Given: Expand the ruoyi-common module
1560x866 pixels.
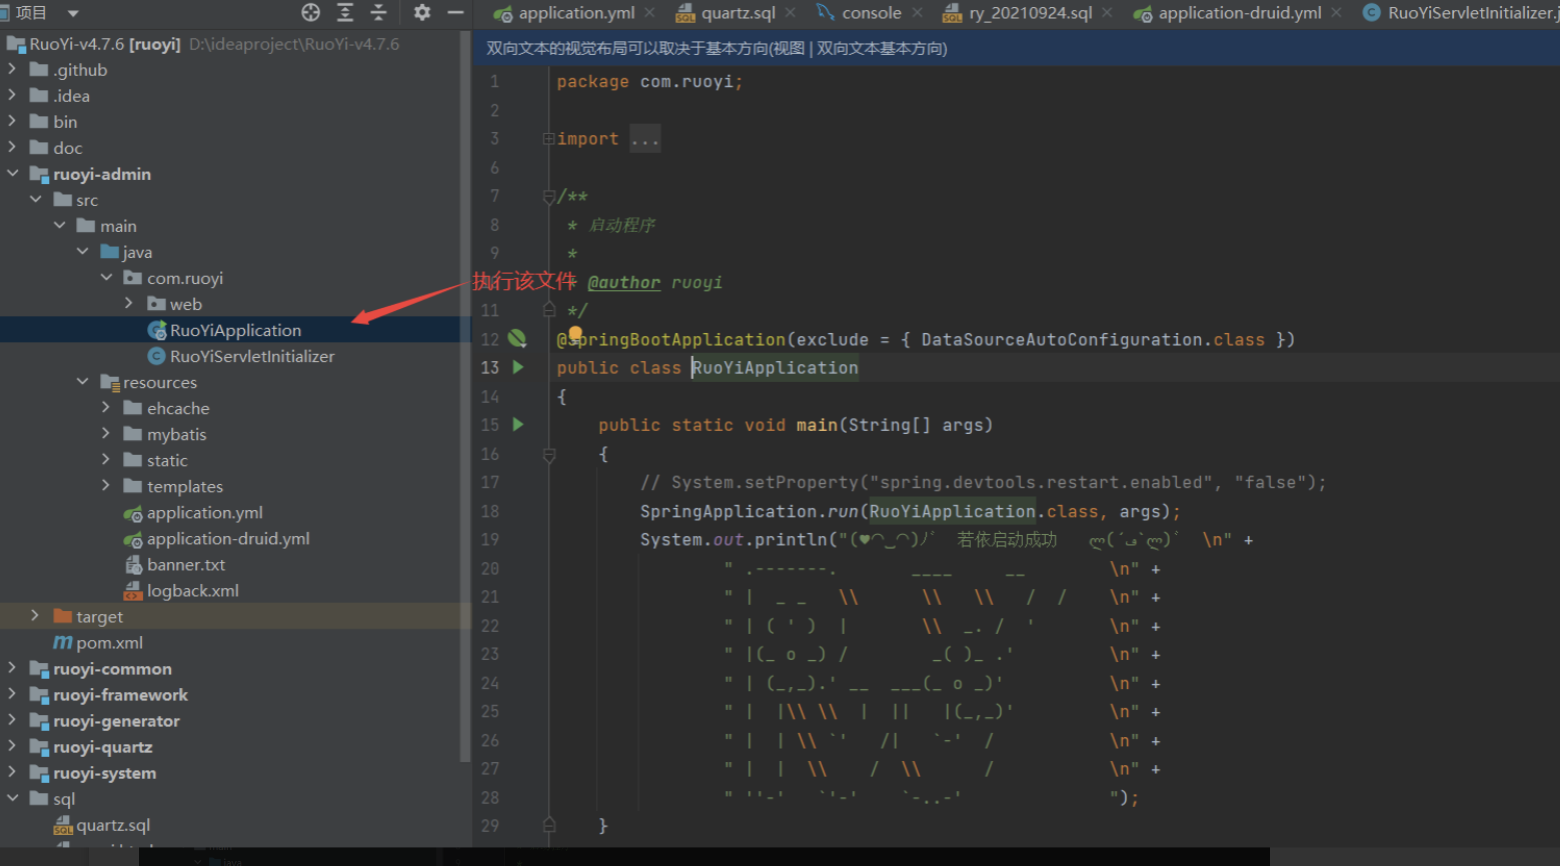Looking at the screenshot, I should pos(12,668).
